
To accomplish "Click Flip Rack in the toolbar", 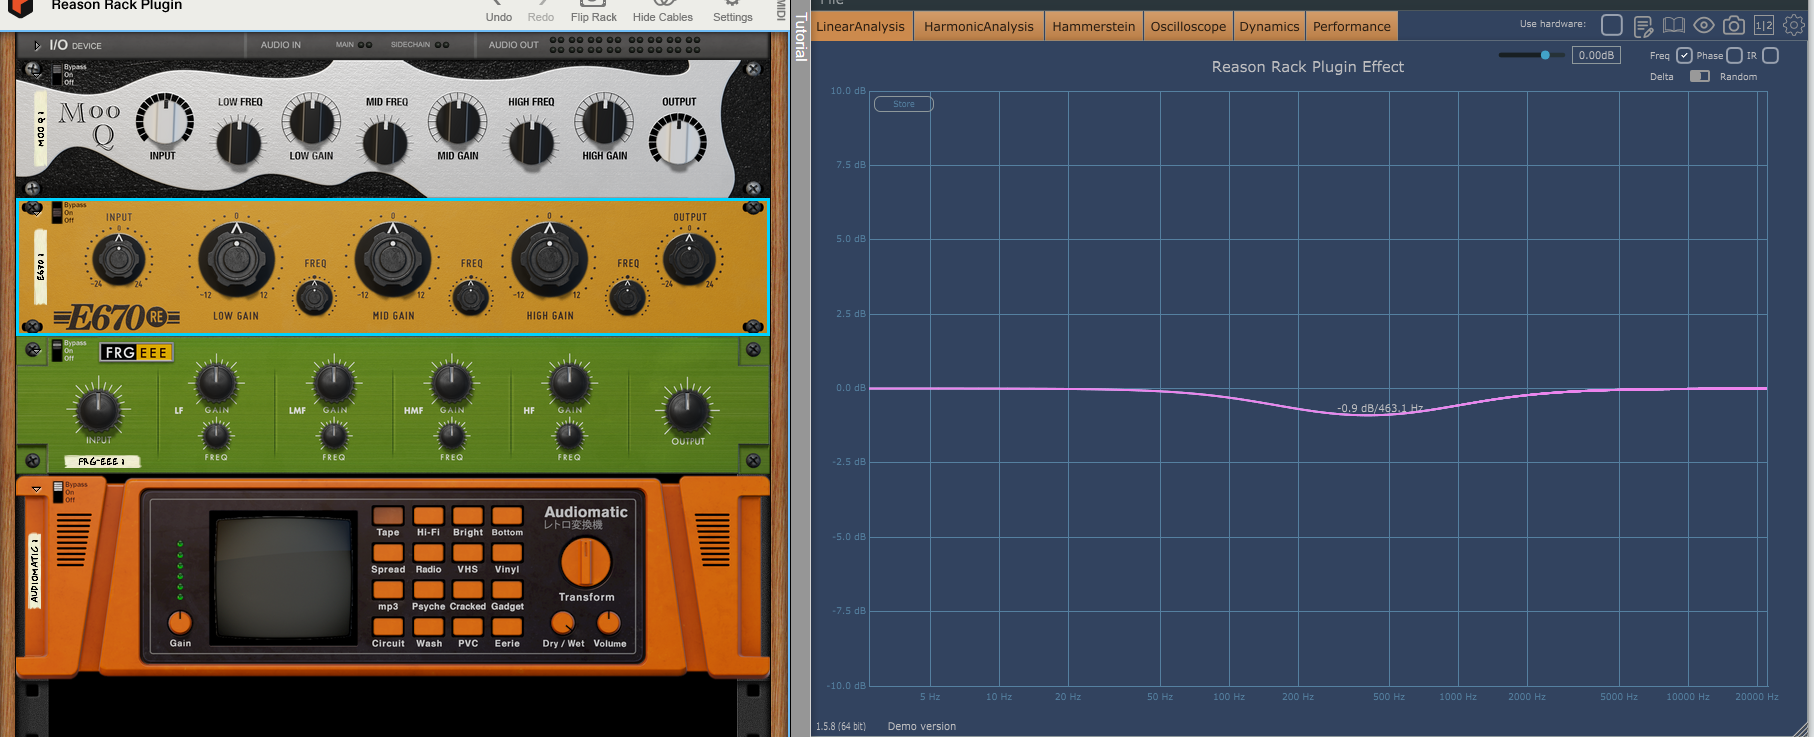I will click(x=593, y=11).
